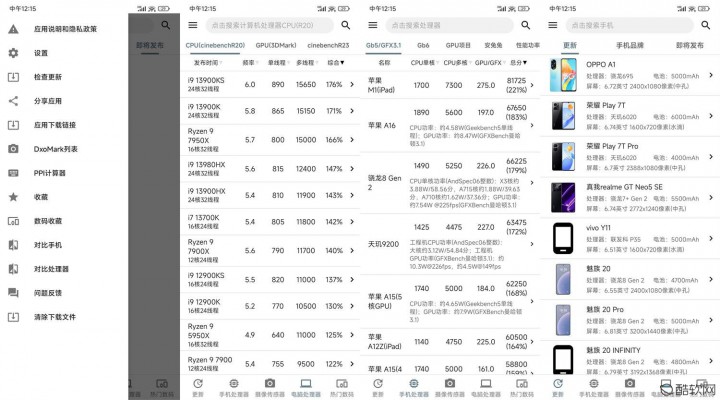The height and width of the screenshot is (400, 720).
Task: Tap search magnifier on Gb5/GFX3.1 screen
Action: click(526, 25)
